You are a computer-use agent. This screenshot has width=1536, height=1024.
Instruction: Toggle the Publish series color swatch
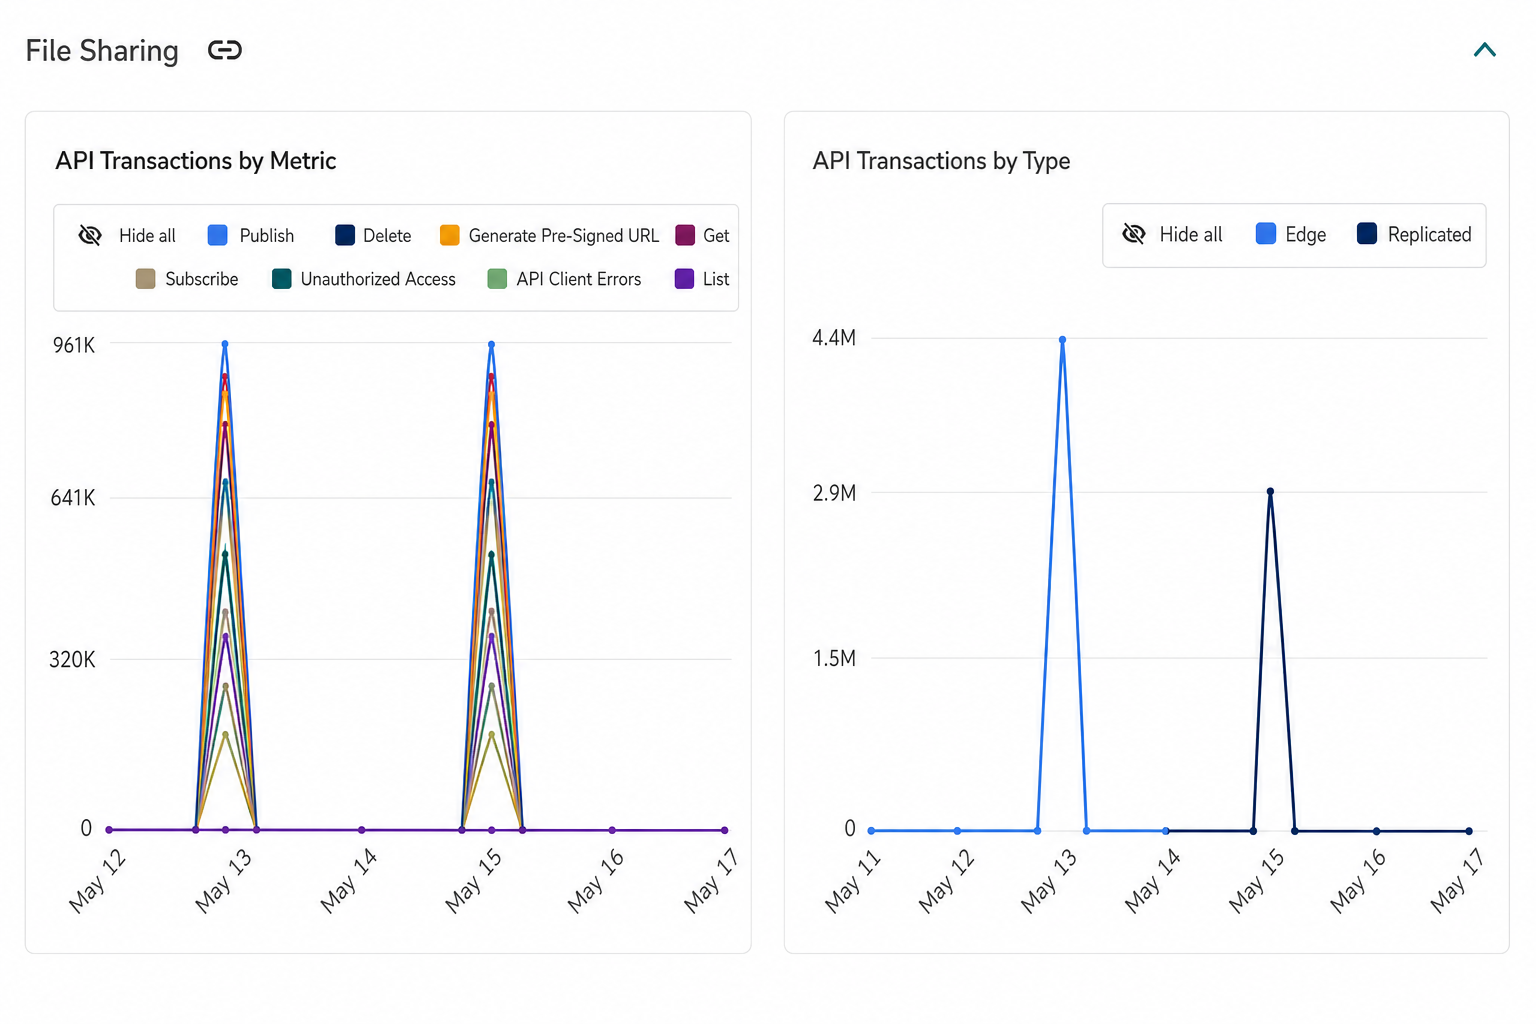(217, 235)
